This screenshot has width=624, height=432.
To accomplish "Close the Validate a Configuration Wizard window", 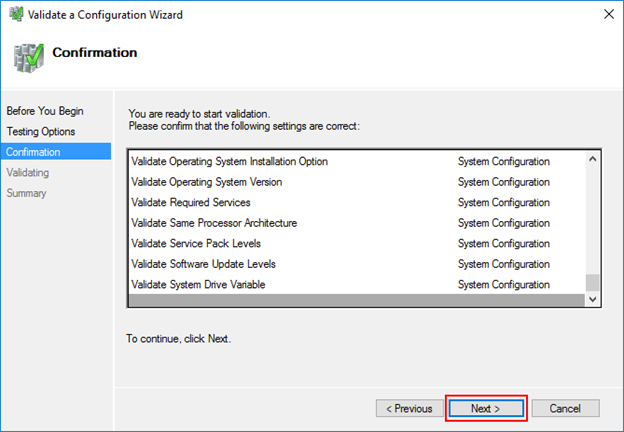I will (609, 14).
